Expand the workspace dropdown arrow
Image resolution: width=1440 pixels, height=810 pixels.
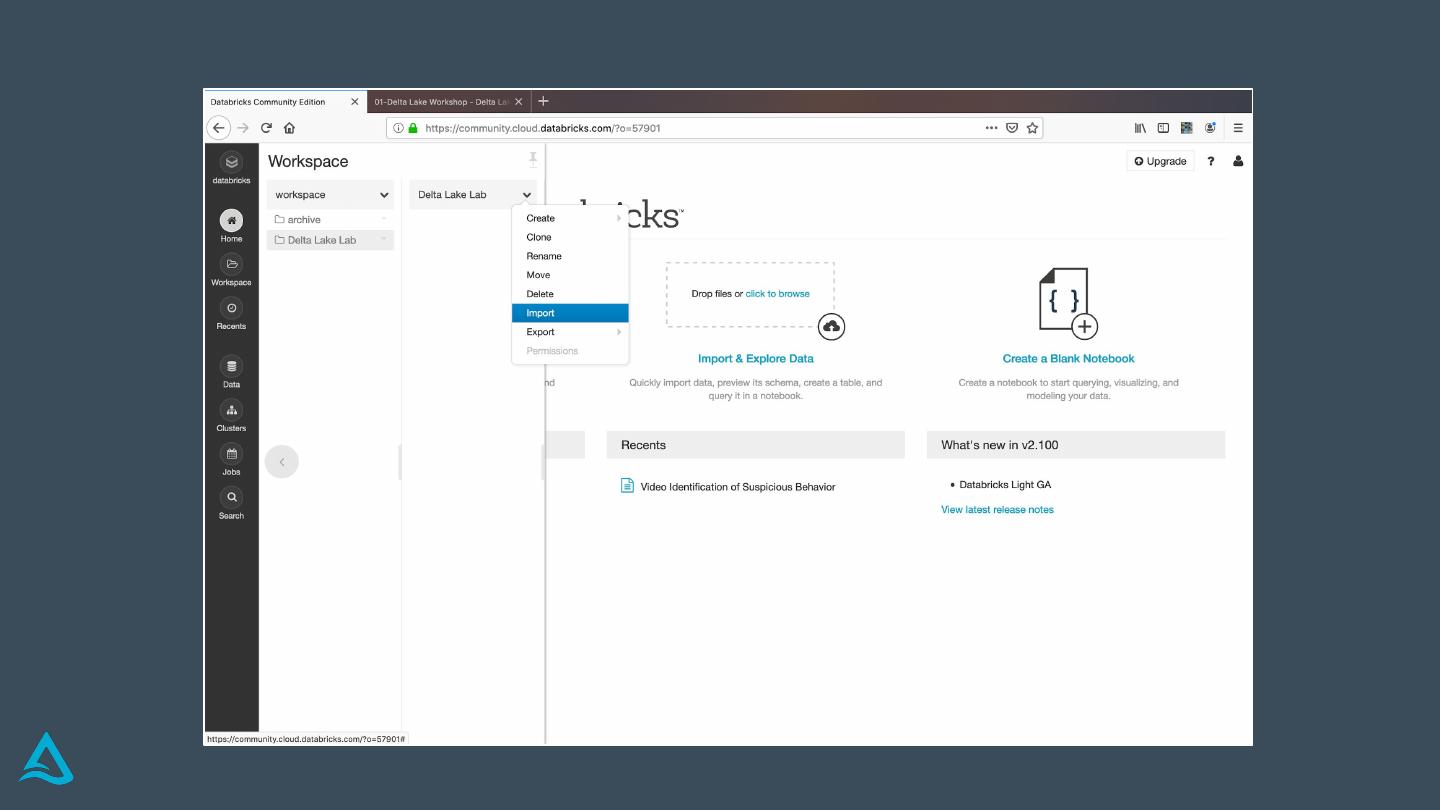point(384,195)
